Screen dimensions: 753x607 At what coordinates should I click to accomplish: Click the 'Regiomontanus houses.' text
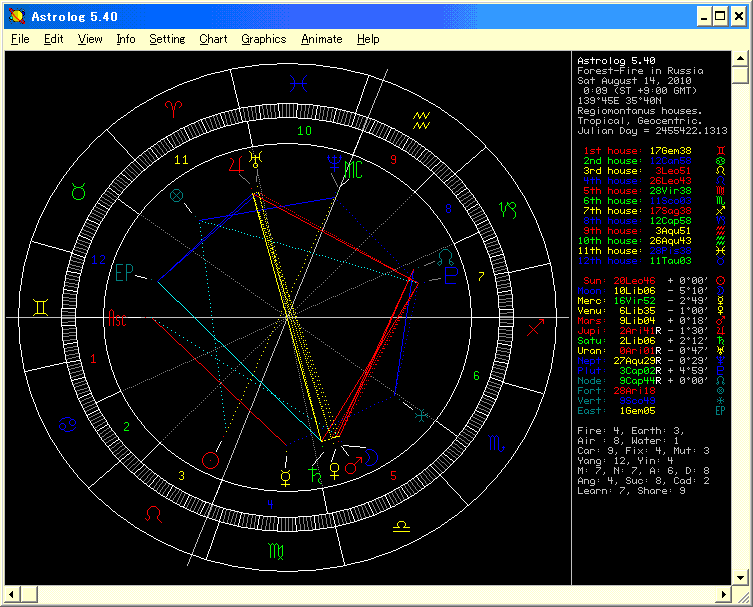coord(639,110)
